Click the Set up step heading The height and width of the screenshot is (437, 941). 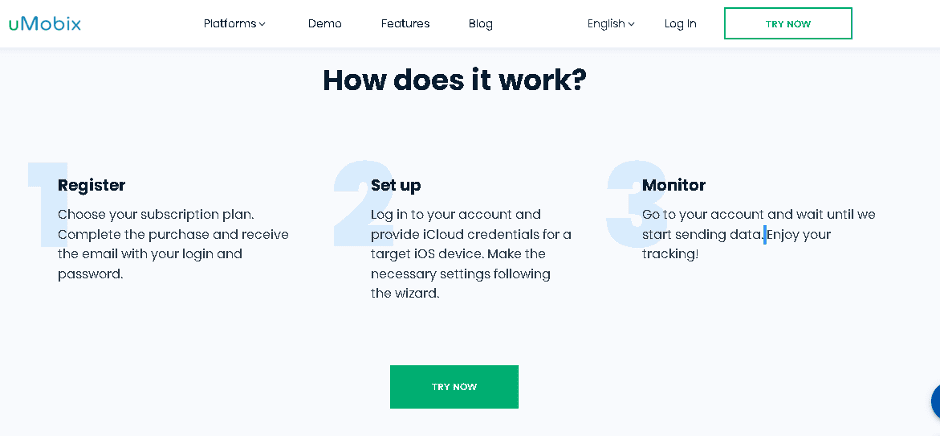coord(395,185)
